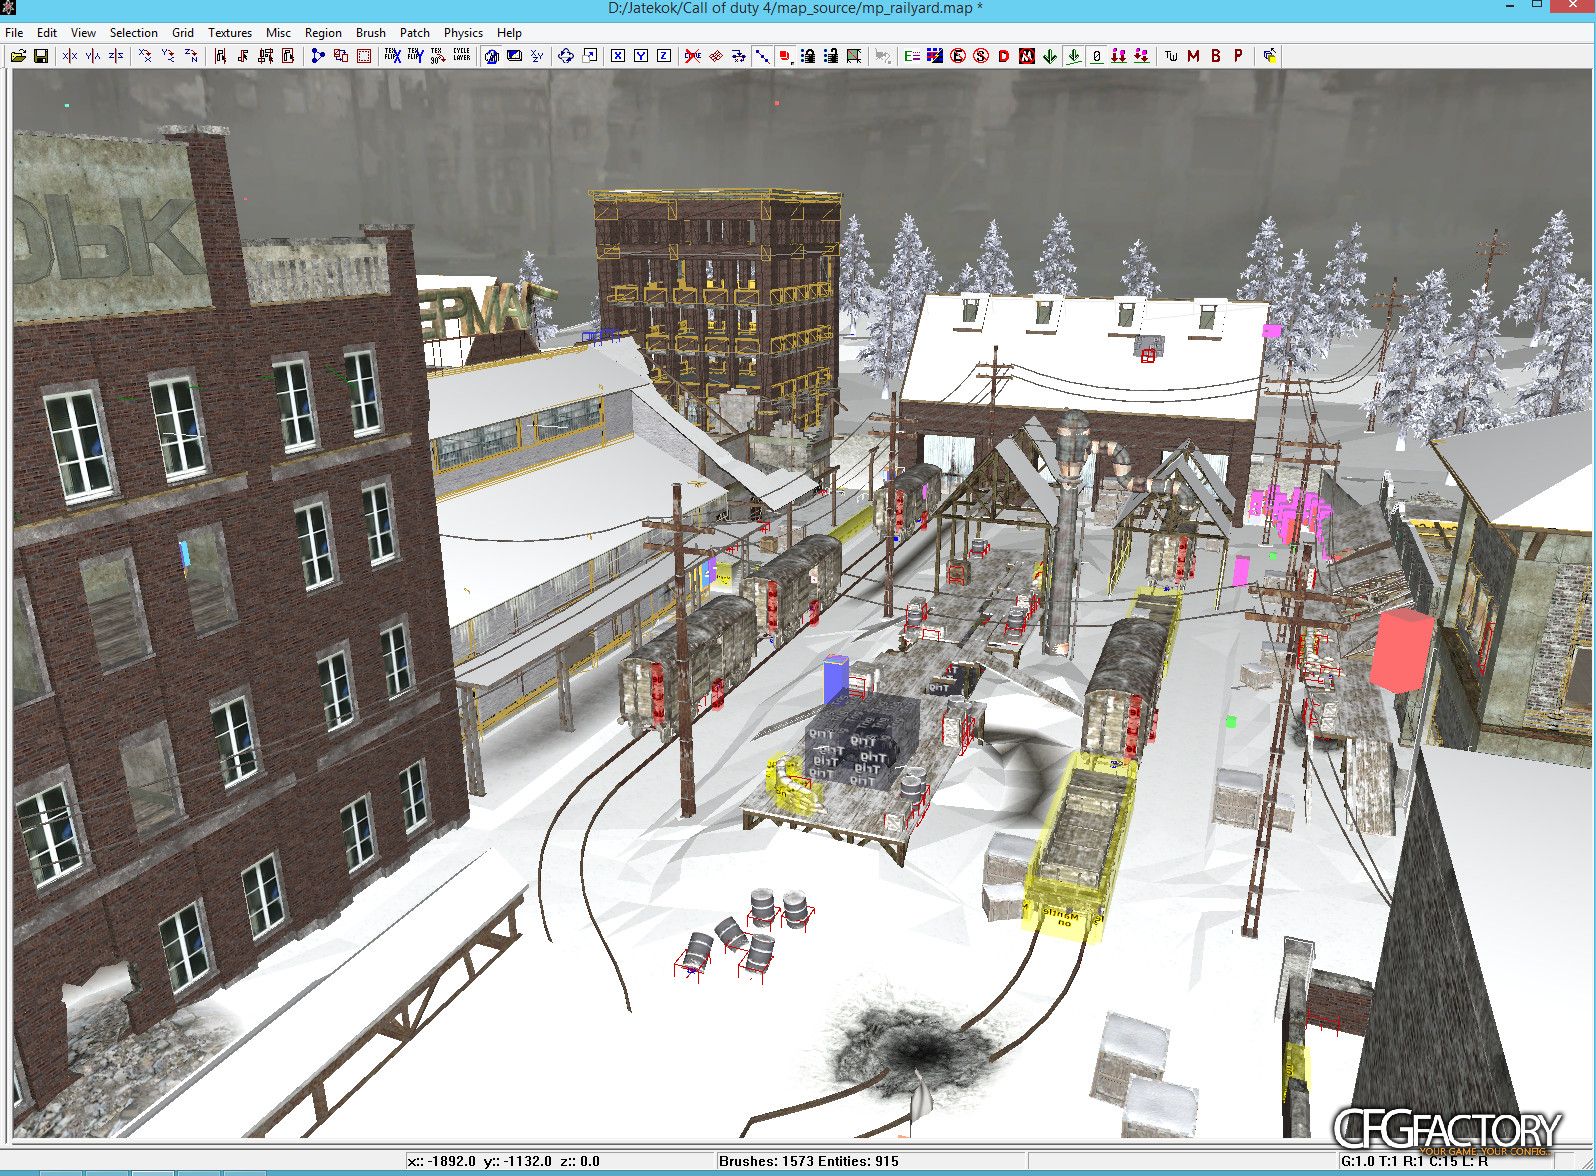Screen dimensions: 1596x1176
Task: Click the Tw toolbar icon
Action: click(x=1171, y=56)
